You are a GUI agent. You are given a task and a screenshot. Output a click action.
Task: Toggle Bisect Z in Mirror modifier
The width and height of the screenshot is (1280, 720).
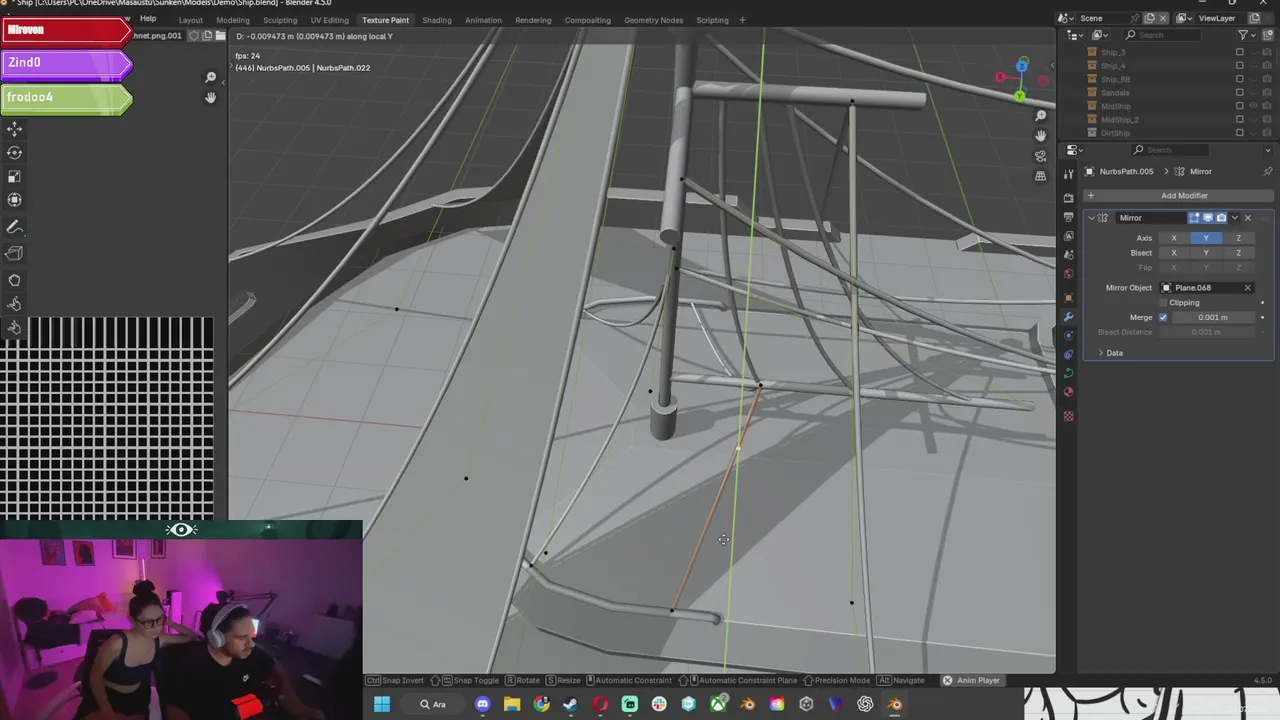coord(1238,253)
